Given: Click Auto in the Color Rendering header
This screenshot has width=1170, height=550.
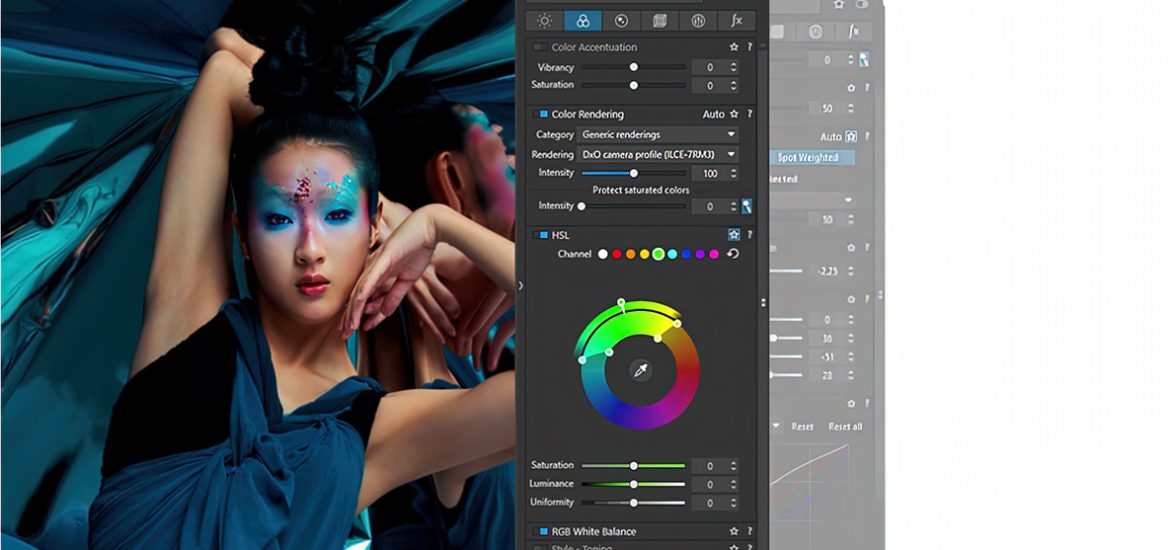Looking at the screenshot, I should click(x=713, y=114).
